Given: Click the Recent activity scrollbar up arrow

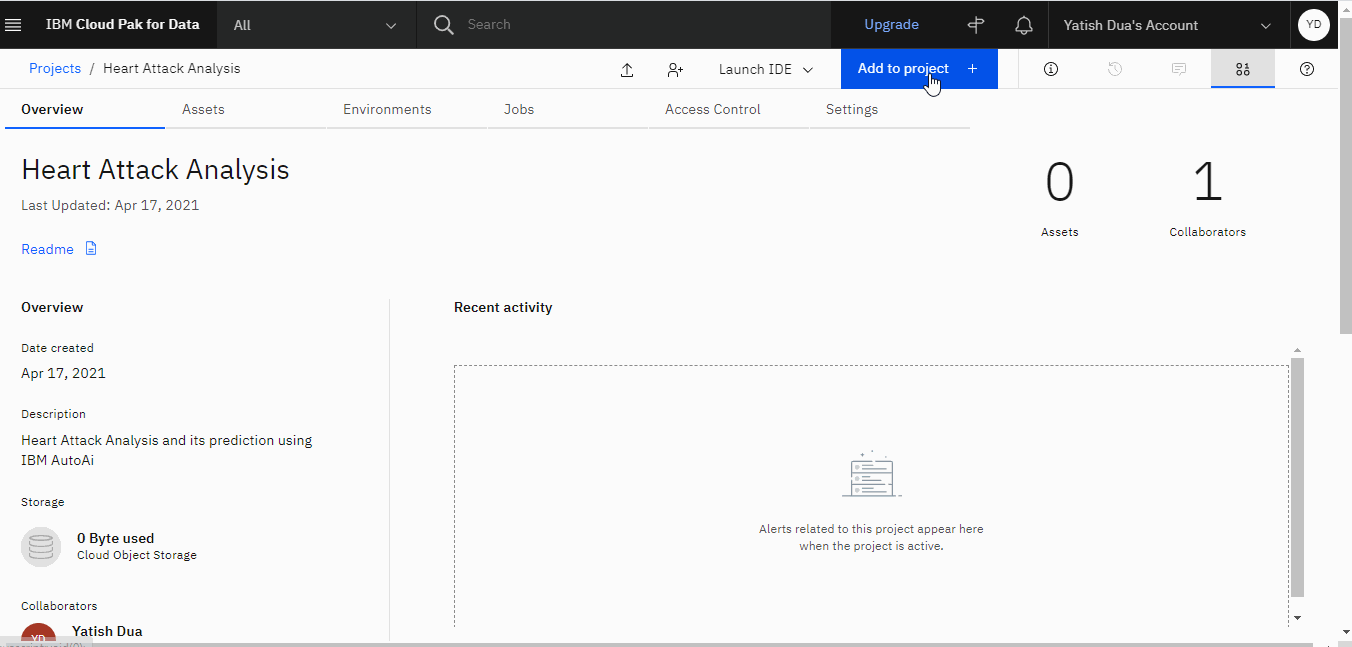Looking at the screenshot, I should [1297, 351].
